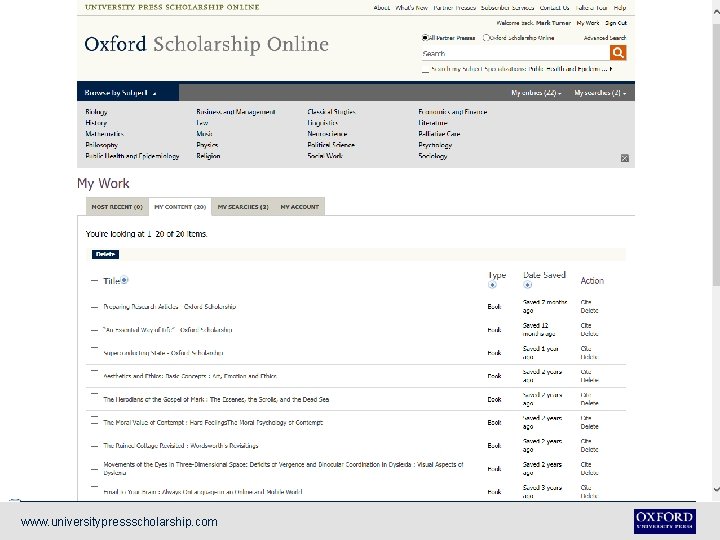Toggle the select-all checkbox beside Title
The width and height of the screenshot is (720, 540).
pyautogui.click(x=94, y=281)
